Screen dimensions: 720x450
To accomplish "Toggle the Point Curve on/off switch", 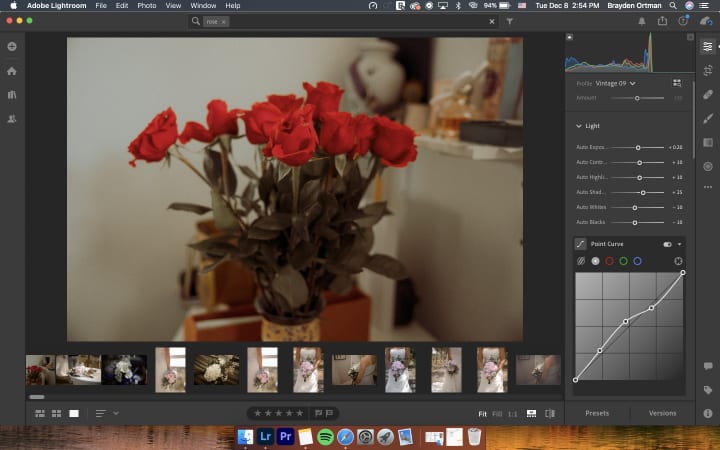I will [x=667, y=244].
